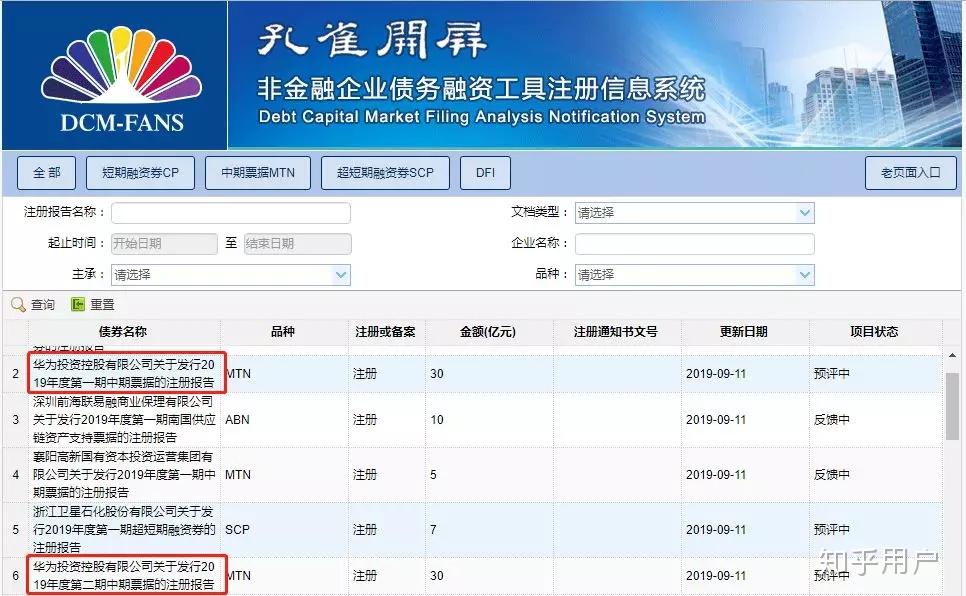Click 反馈中 status in row 3
Image resolution: width=966 pixels, height=596 pixels.
coord(832,420)
